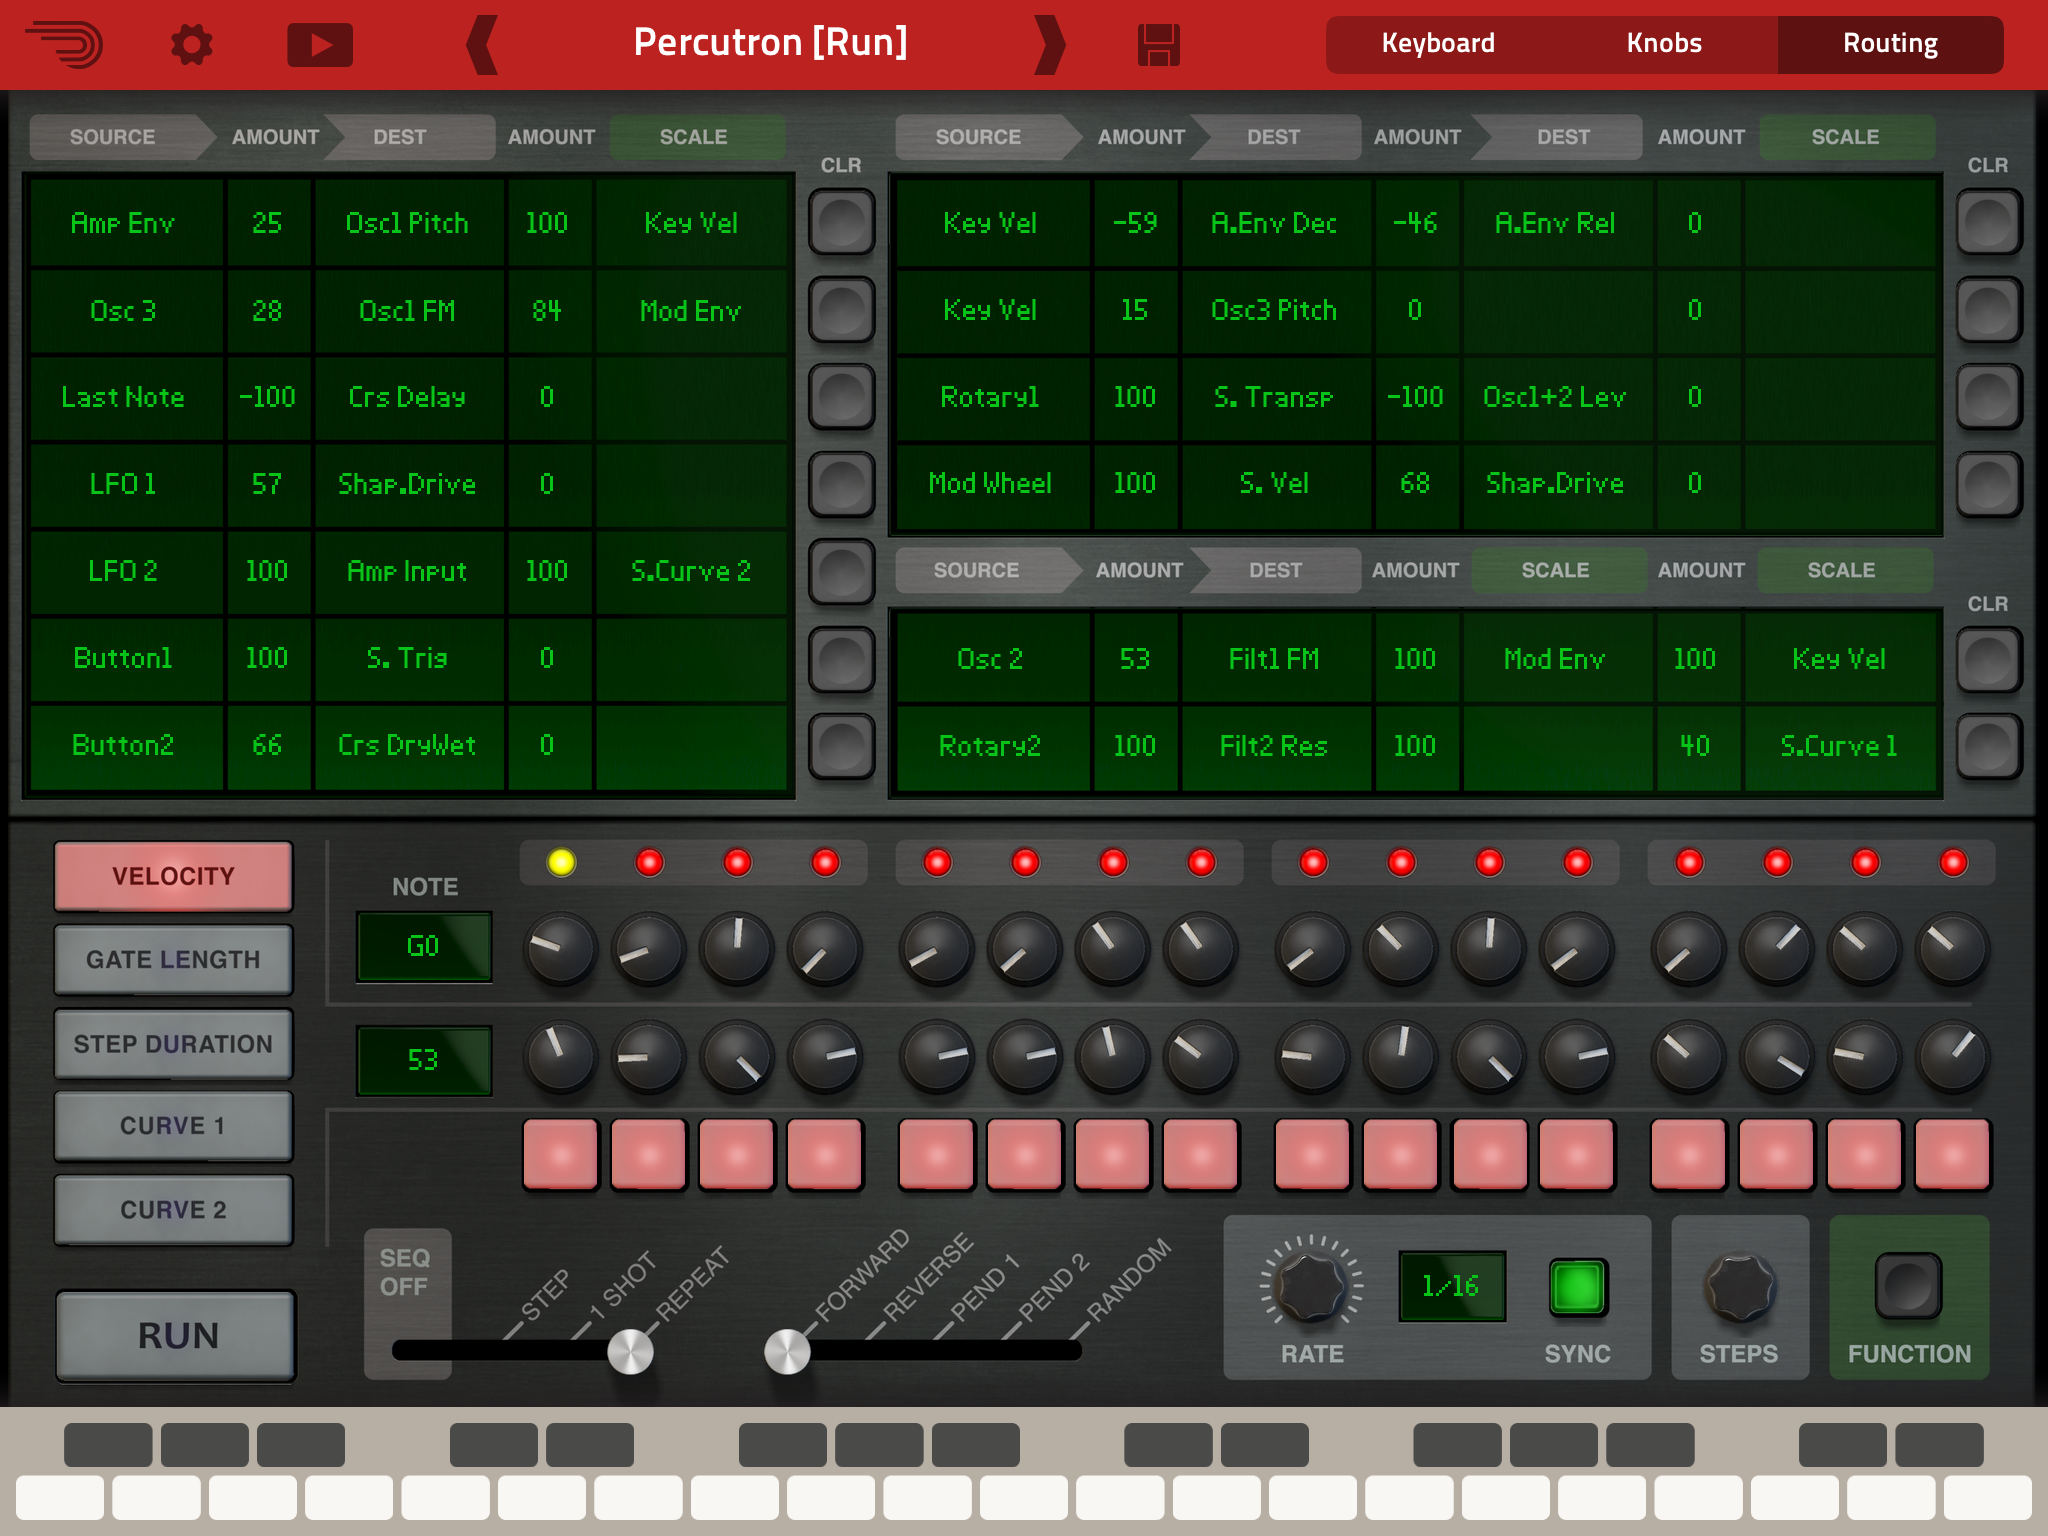This screenshot has width=2048, height=1536.
Task: Clear the Amp Env routing row
Action: (842, 222)
